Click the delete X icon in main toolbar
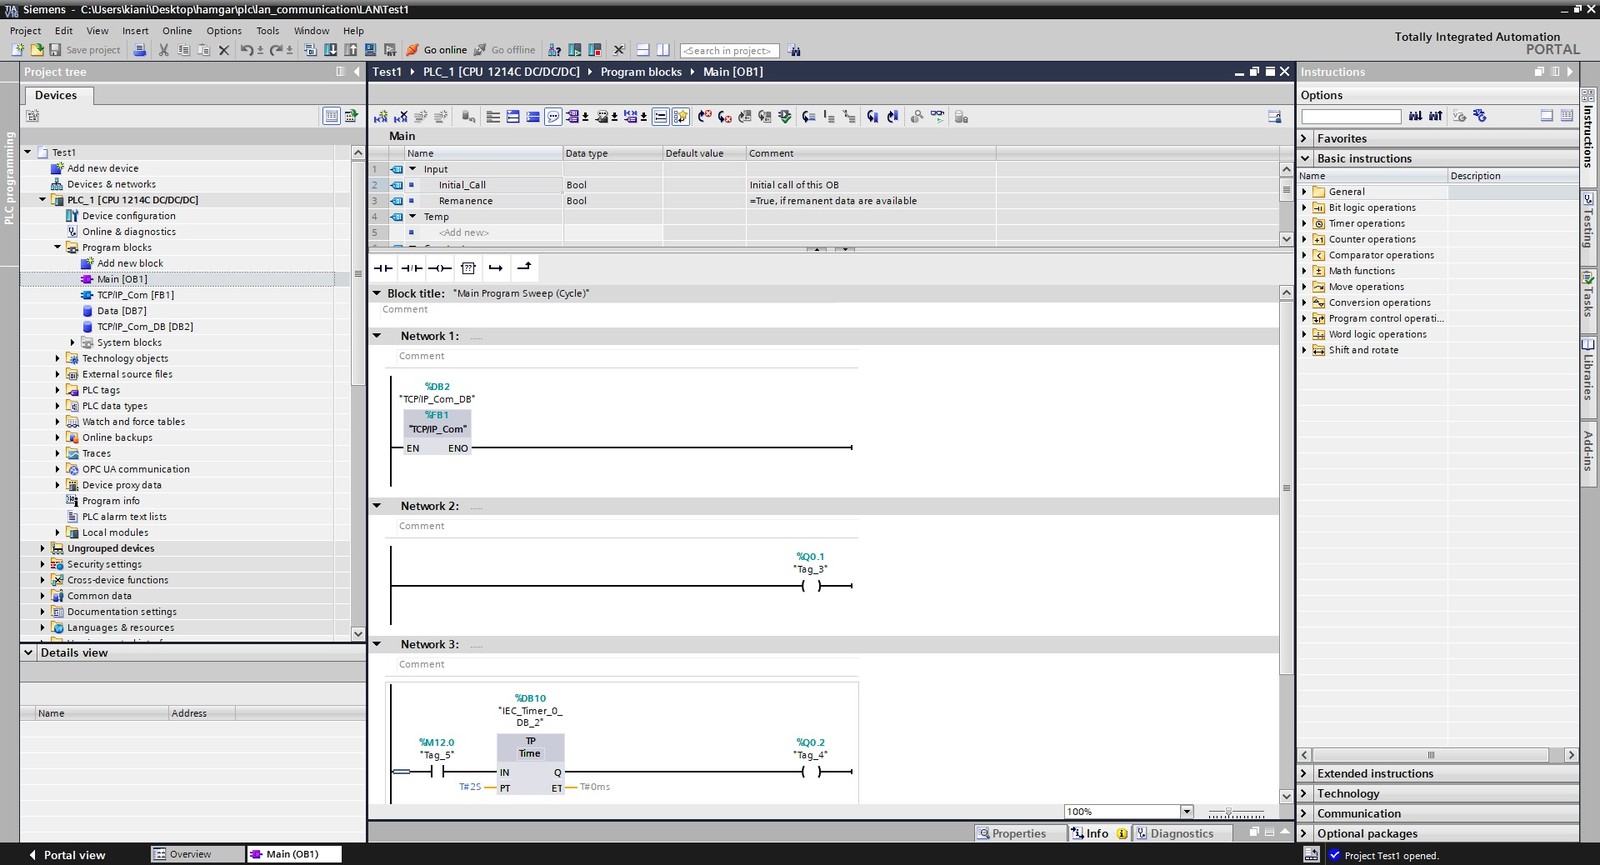This screenshot has width=1600, height=865. [x=224, y=50]
